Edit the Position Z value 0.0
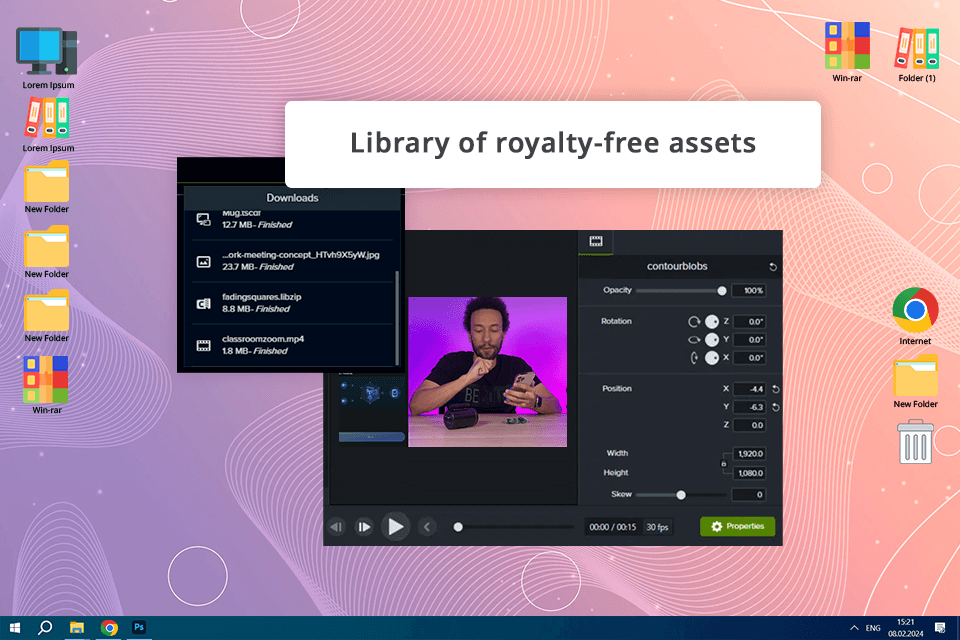The width and height of the screenshot is (960, 640). pos(749,425)
